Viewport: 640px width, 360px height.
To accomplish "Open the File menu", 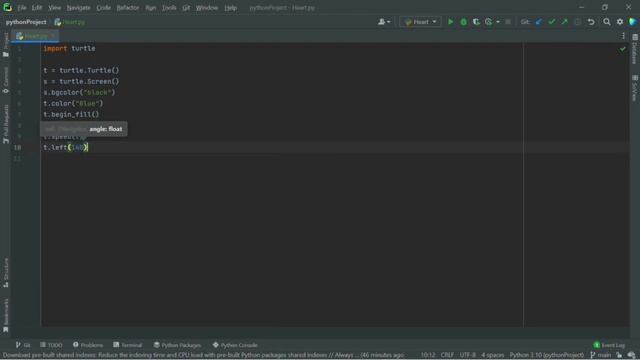I will 22,7.
